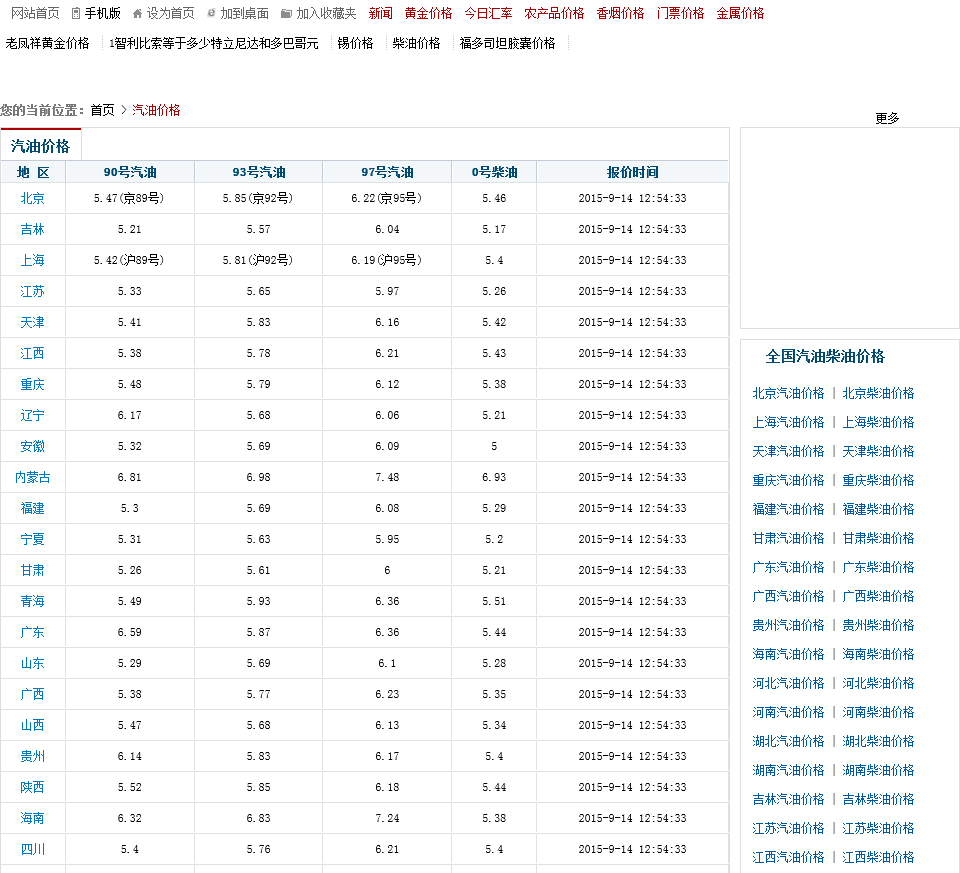Viewport: 960px width, 873px height.
Task: Open the 广东汽油价格 sidebar link
Action: [788, 568]
